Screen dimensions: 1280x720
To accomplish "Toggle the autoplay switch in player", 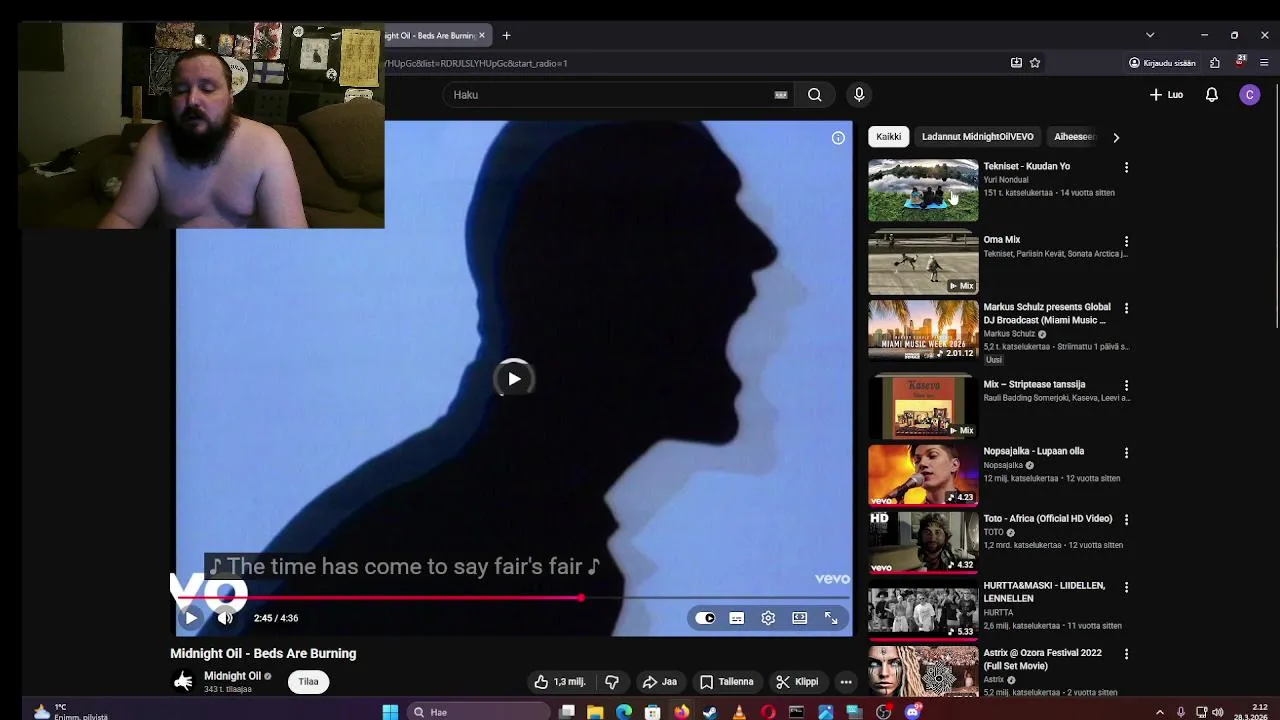I will (705, 618).
